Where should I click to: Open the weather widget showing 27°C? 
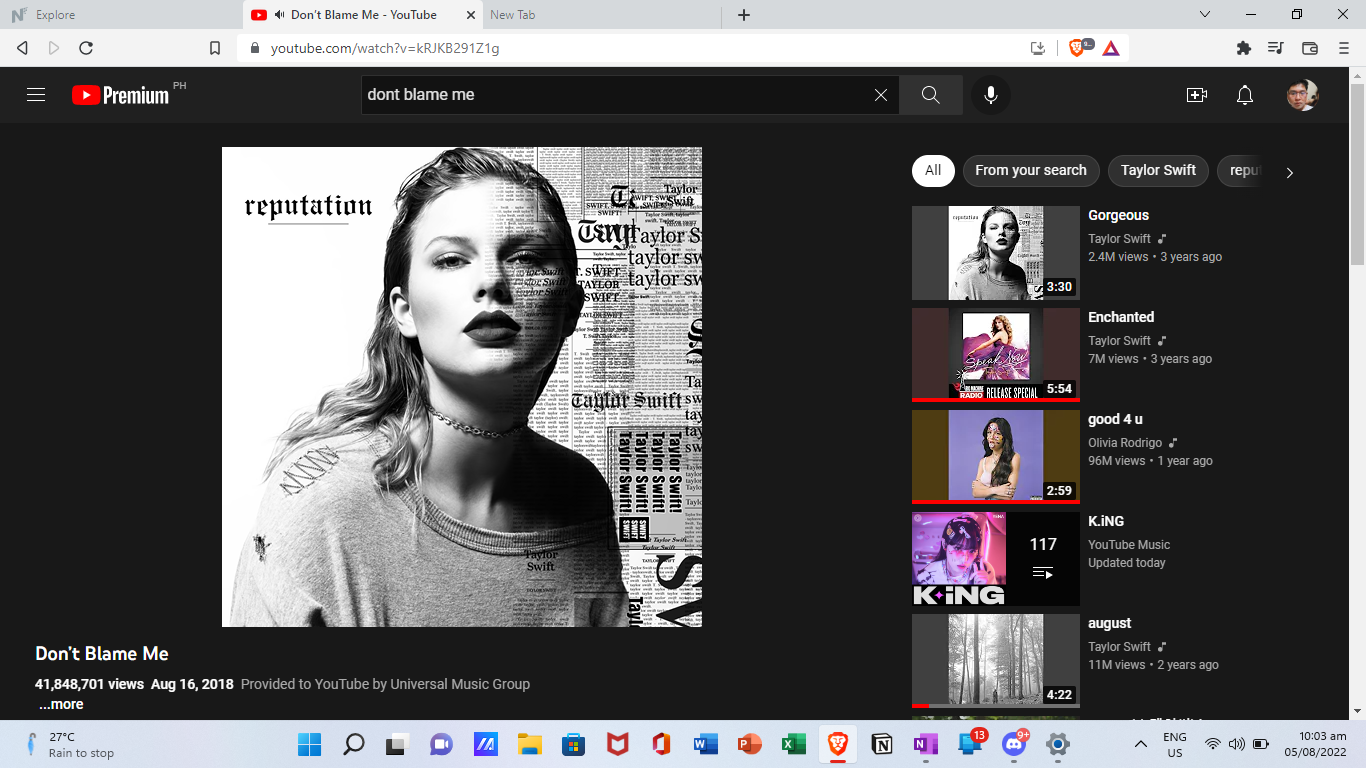pyautogui.click(x=70, y=744)
